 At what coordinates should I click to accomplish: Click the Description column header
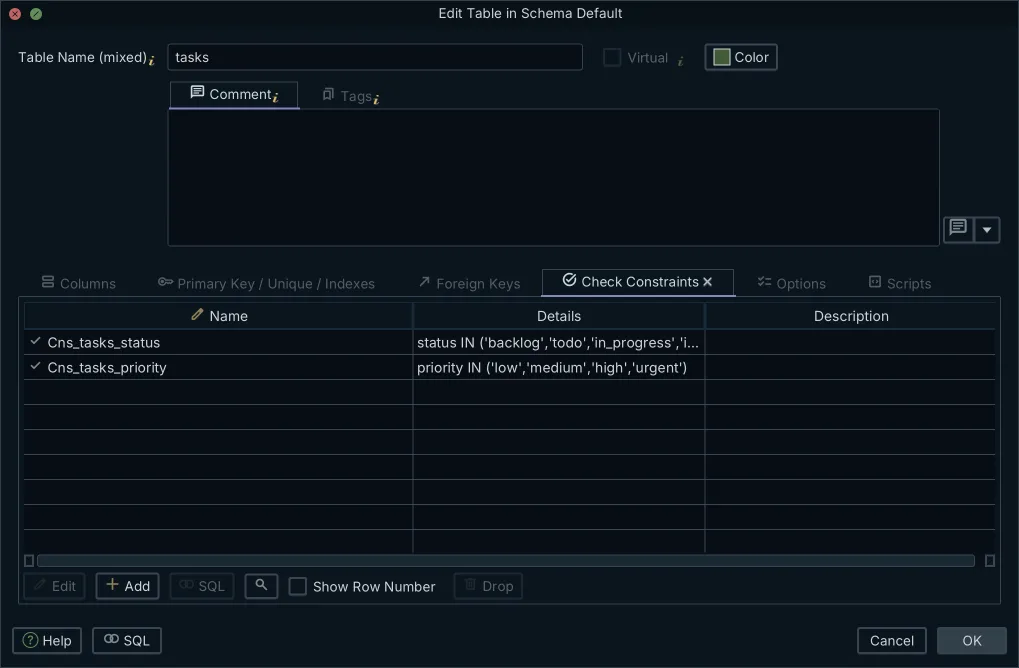850,316
